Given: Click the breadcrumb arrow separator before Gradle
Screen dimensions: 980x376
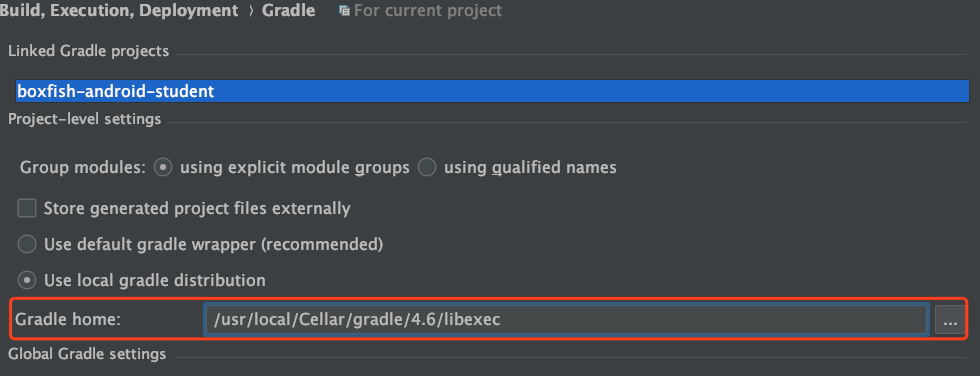Looking at the screenshot, I should pos(251,11).
